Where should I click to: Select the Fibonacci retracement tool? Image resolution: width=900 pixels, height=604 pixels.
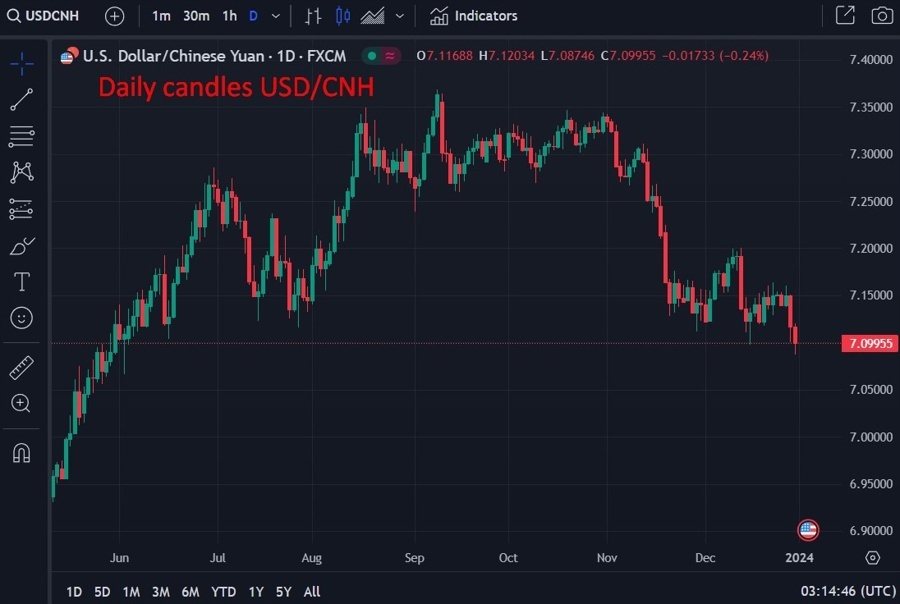(x=22, y=136)
